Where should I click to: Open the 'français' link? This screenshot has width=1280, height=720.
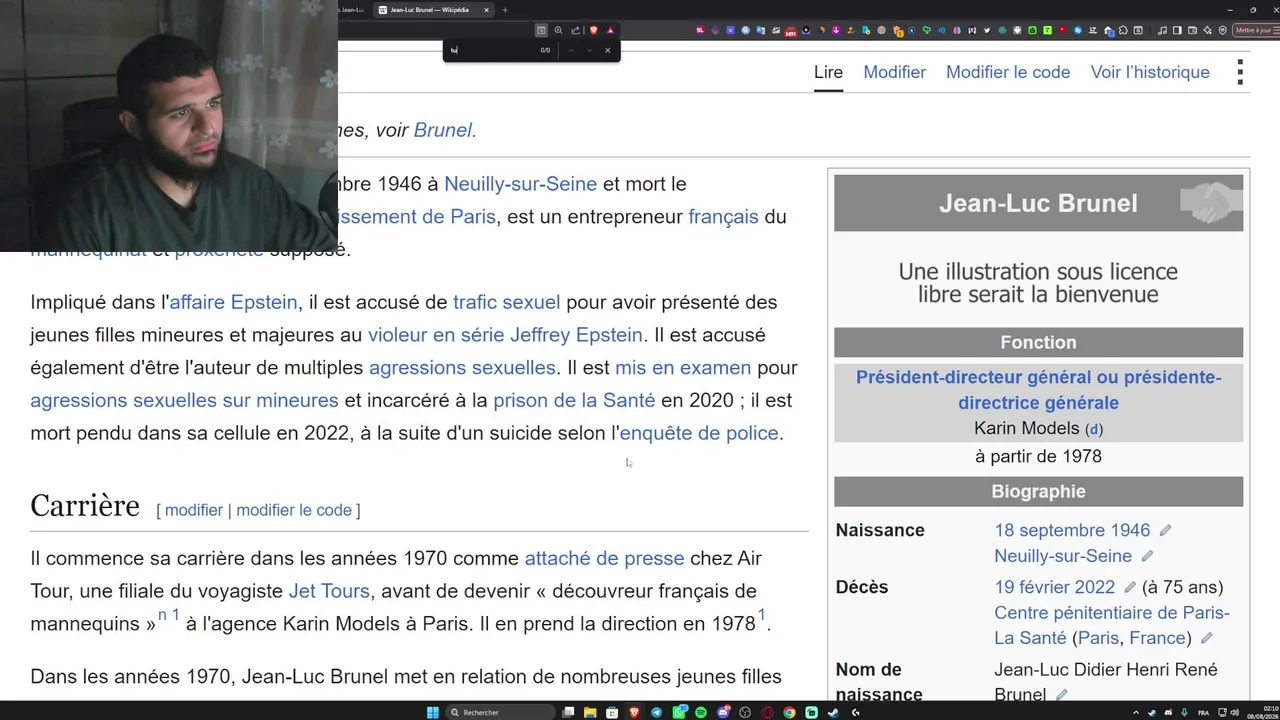point(723,217)
